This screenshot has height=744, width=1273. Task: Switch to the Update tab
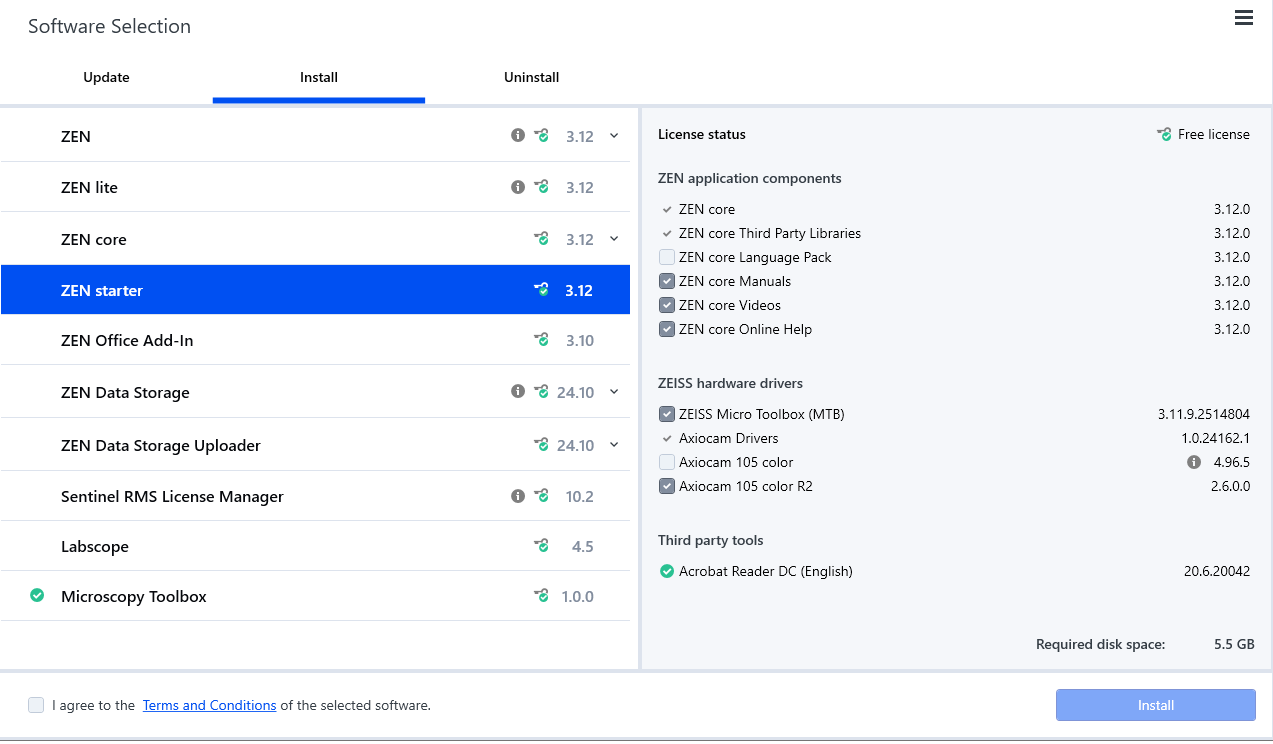pos(106,77)
